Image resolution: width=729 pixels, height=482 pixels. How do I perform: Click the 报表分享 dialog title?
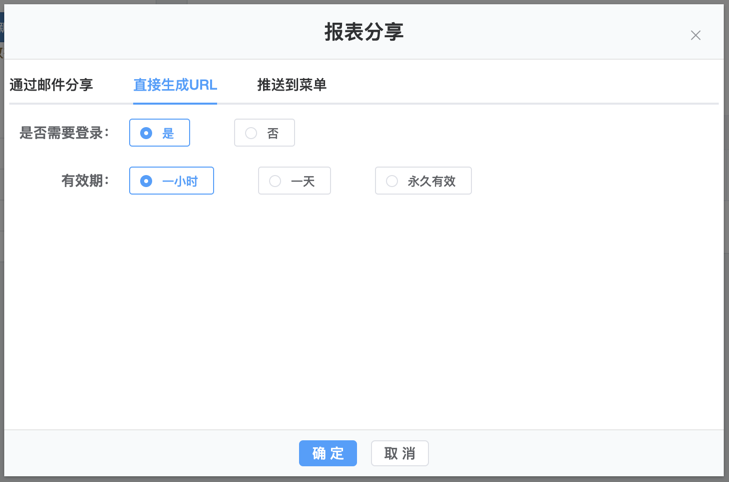coord(364,32)
